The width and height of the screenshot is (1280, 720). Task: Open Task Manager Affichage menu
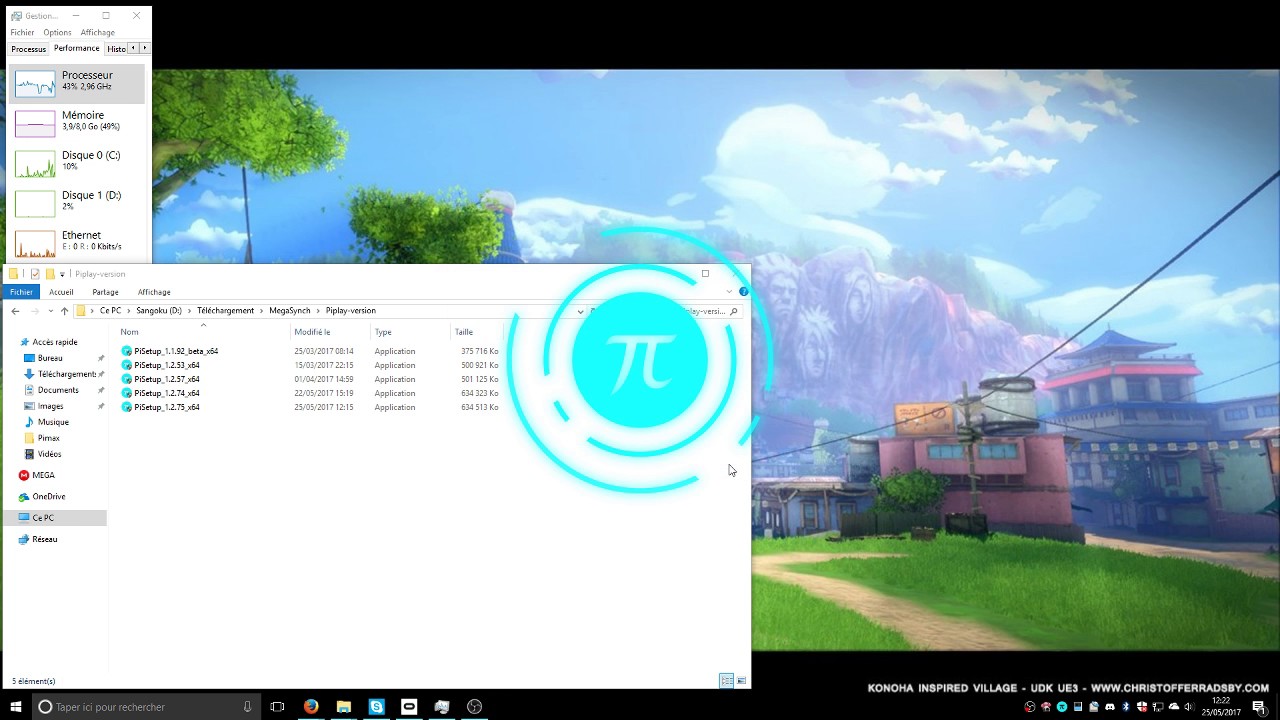tap(98, 32)
